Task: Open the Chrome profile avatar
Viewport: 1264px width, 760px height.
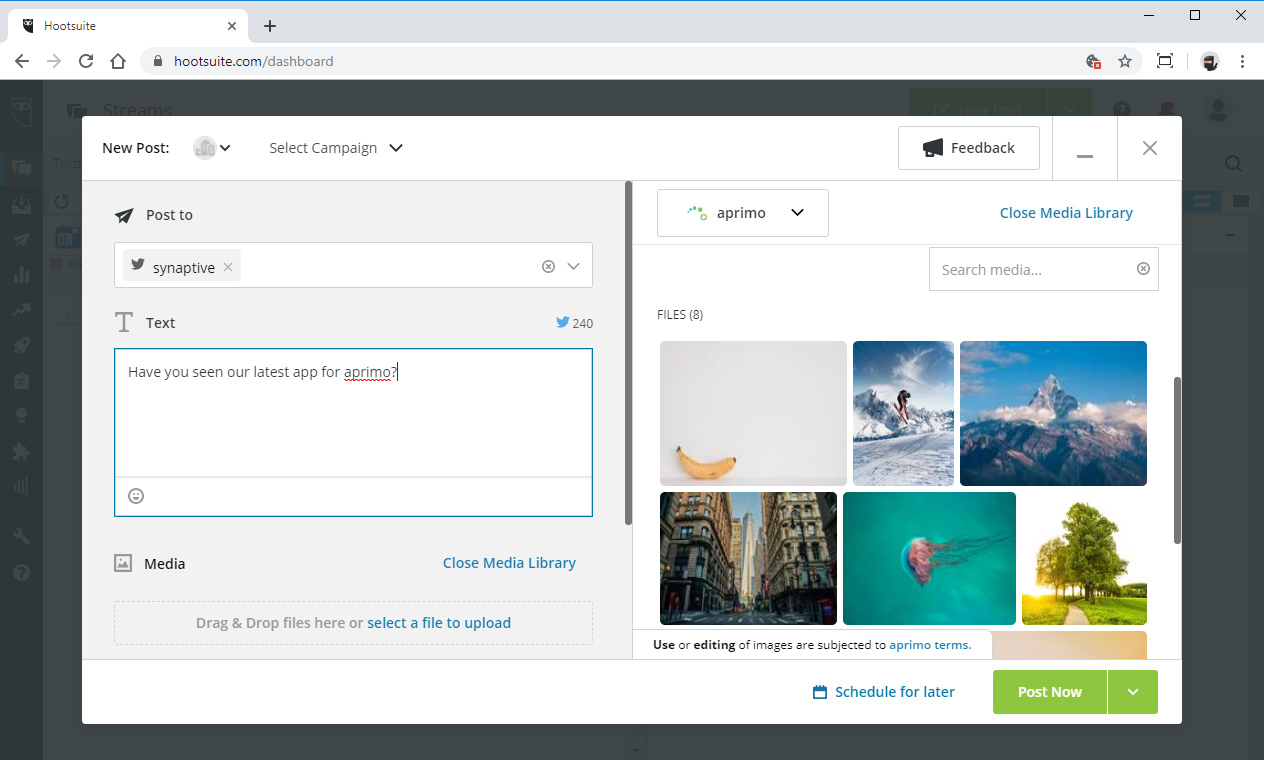Action: [x=1210, y=61]
